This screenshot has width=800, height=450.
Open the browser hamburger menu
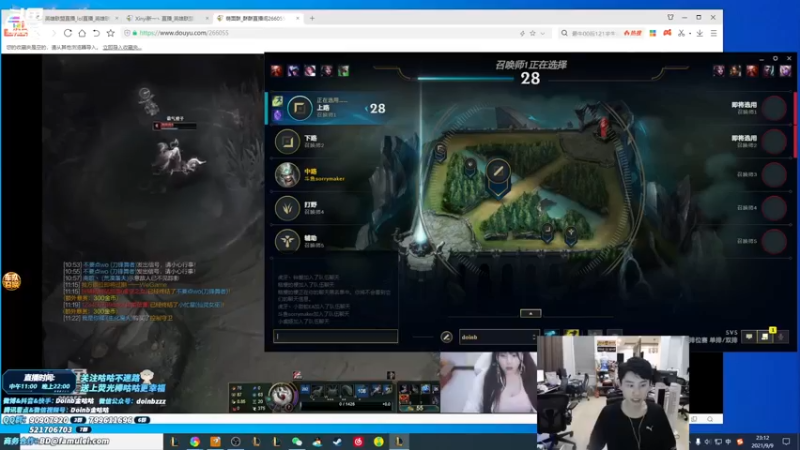(714, 33)
